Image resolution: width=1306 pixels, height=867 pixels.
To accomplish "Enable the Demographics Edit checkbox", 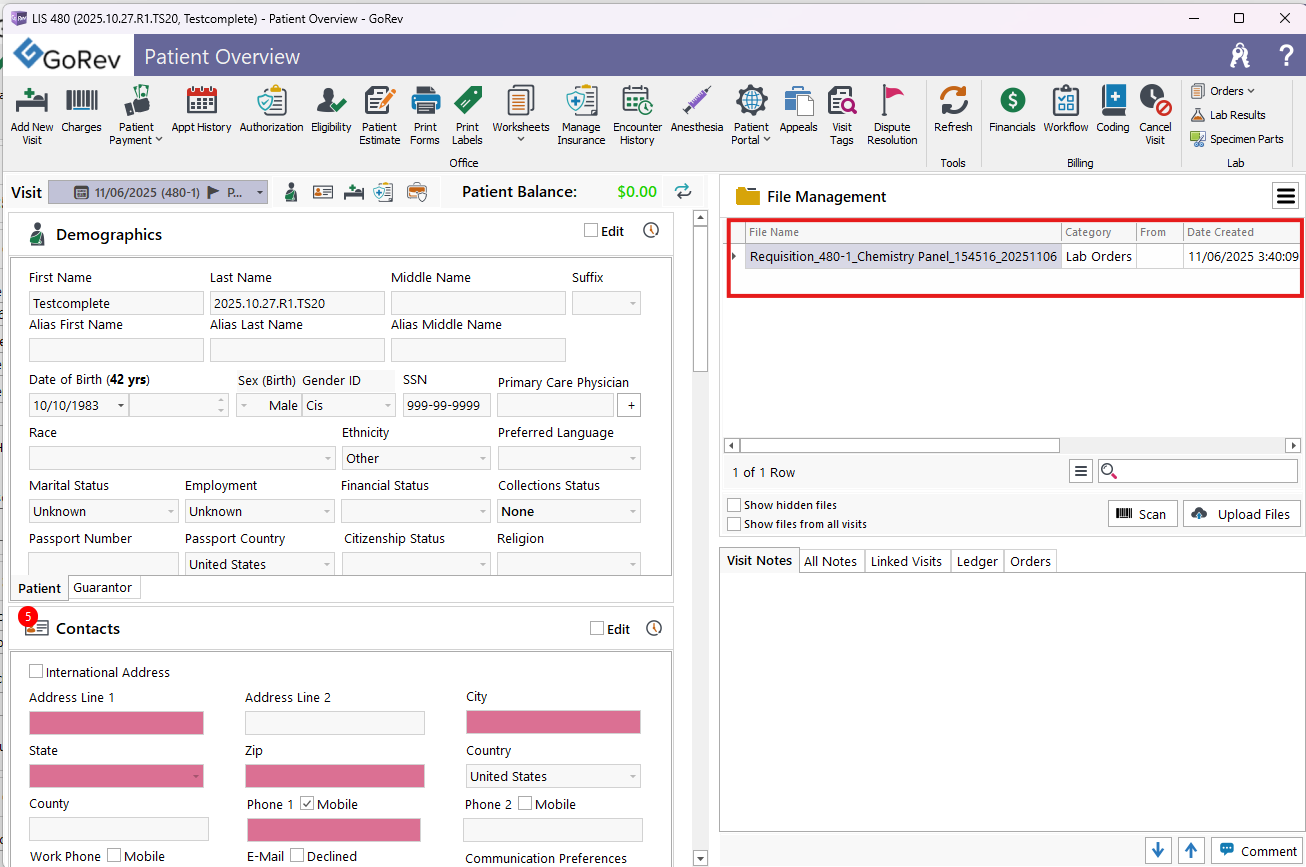I will [x=591, y=231].
